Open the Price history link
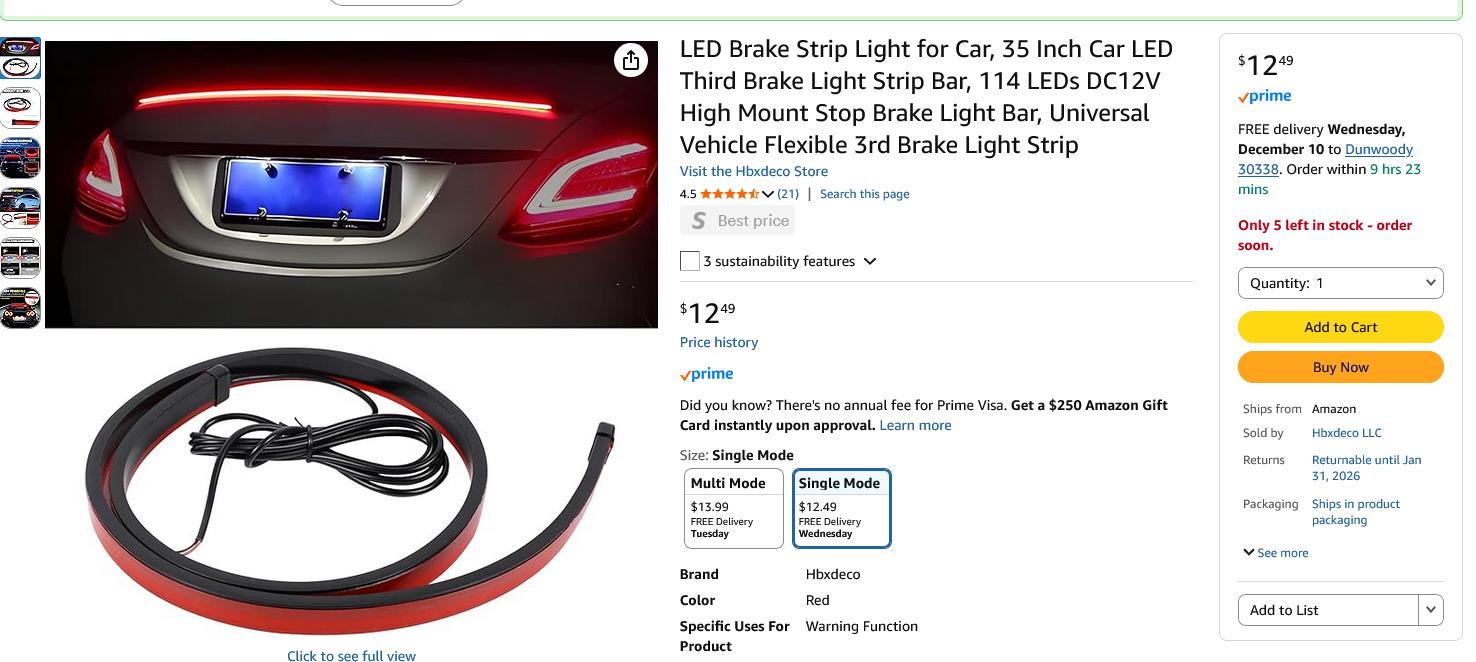 [719, 342]
